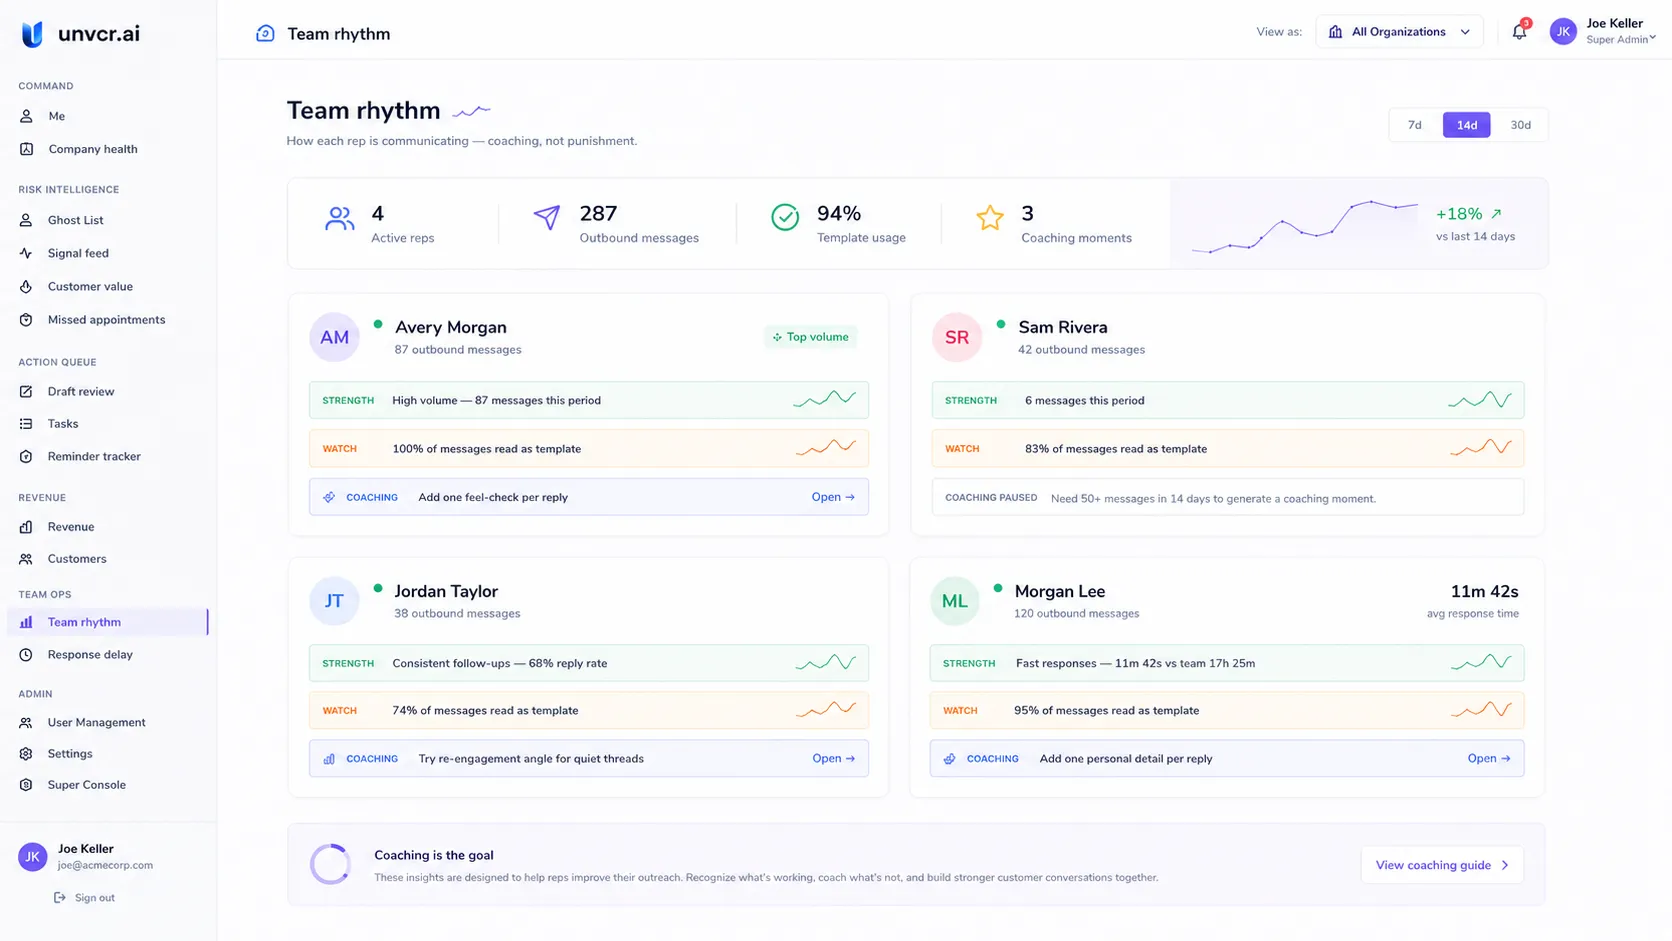This screenshot has height=941, width=1672.
Task: Open the notifications bell icon
Action: click(x=1519, y=32)
